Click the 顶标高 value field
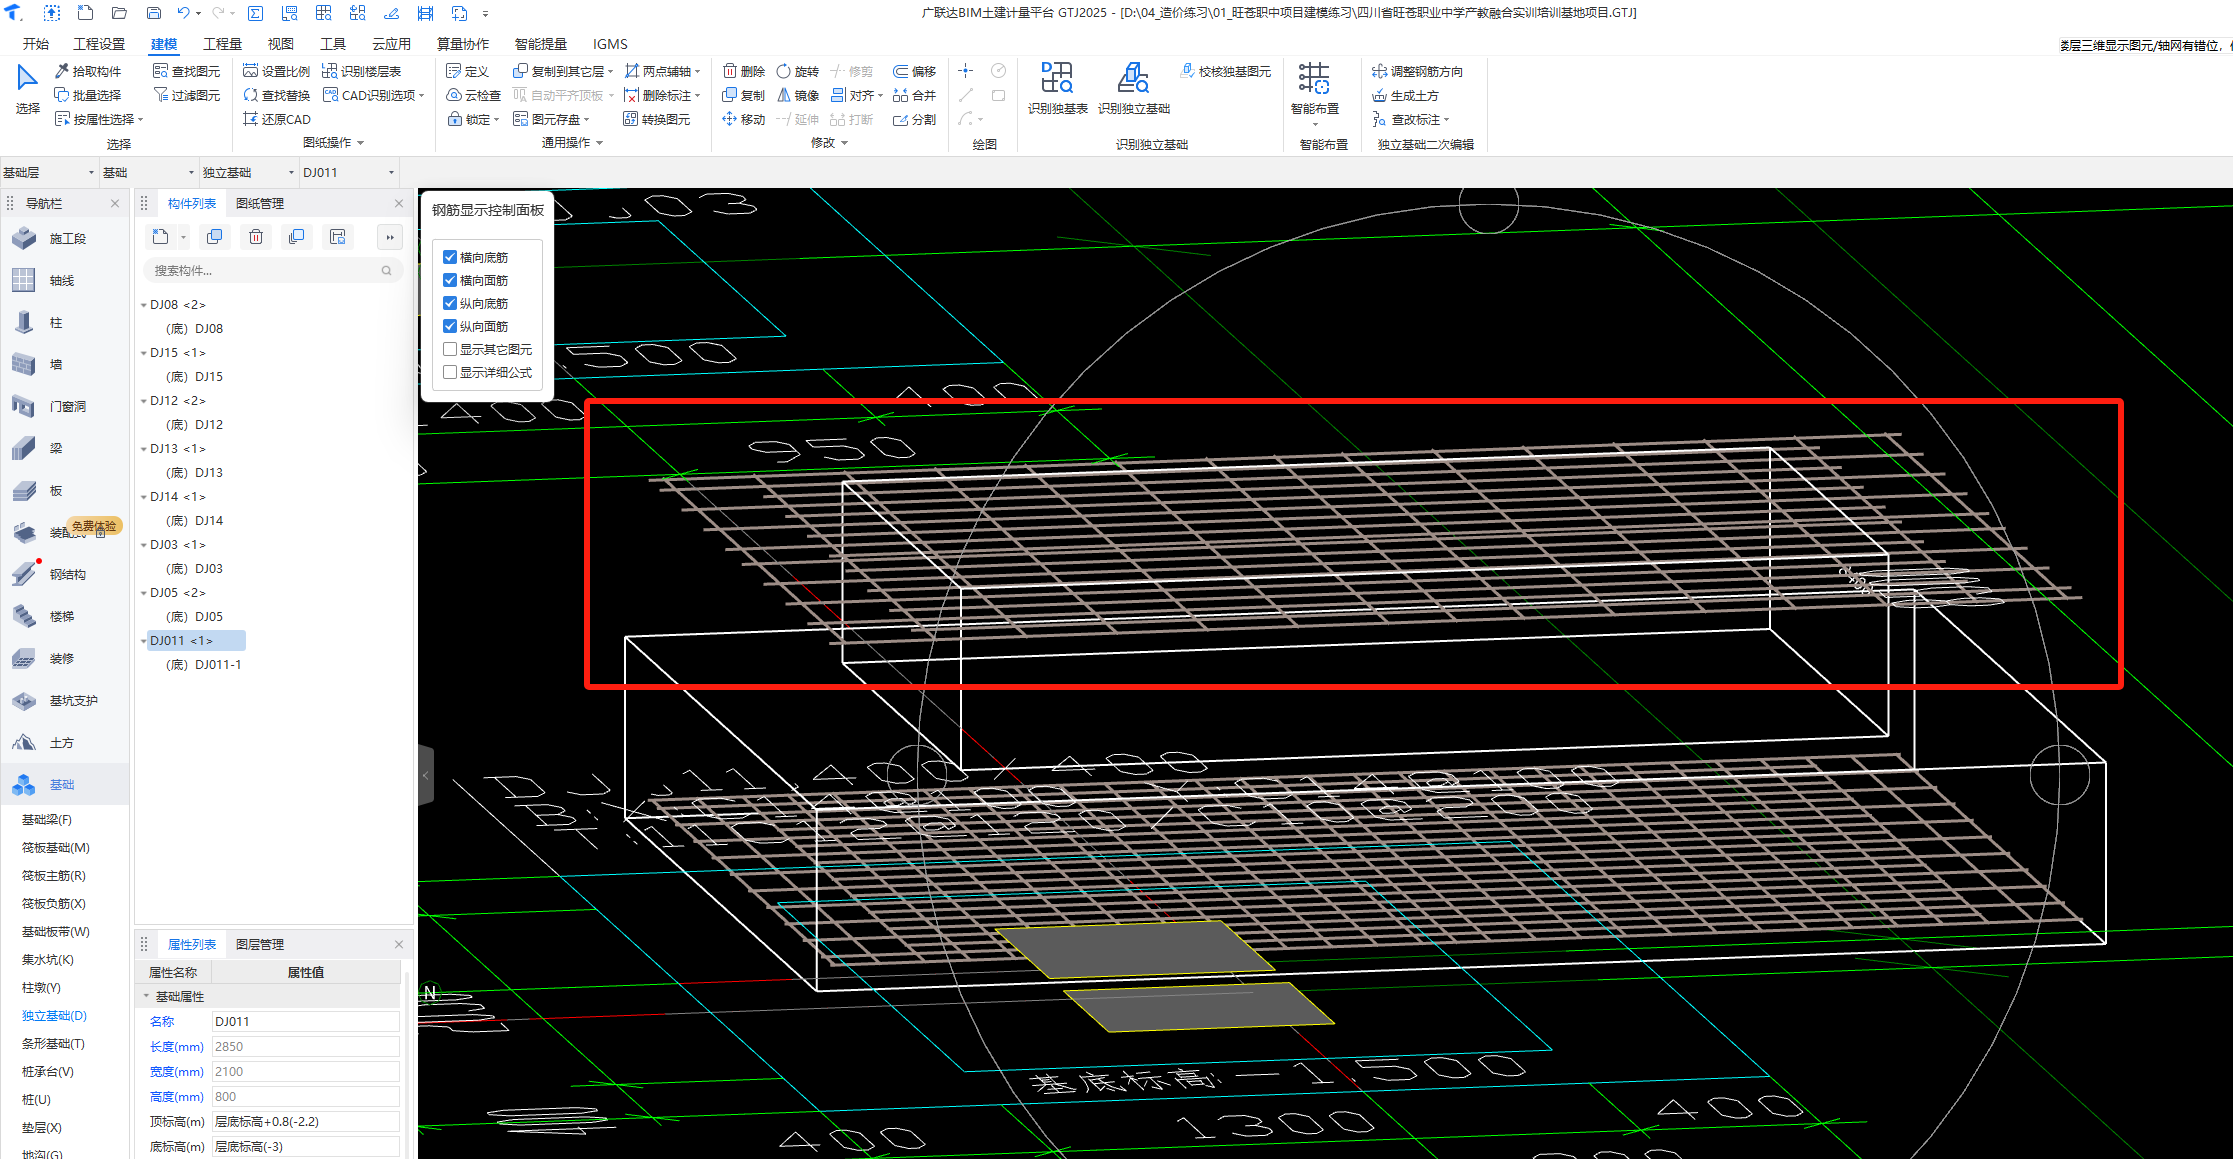 click(x=305, y=1121)
